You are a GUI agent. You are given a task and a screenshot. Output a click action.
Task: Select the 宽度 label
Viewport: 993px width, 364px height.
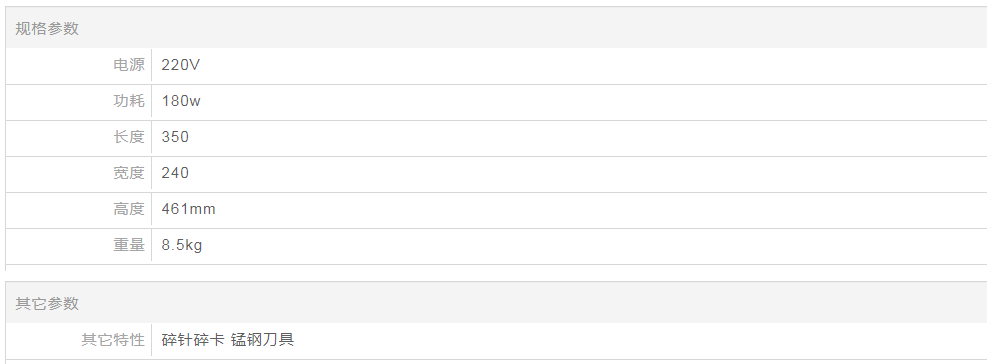pyautogui.click(x=129, y=173)
